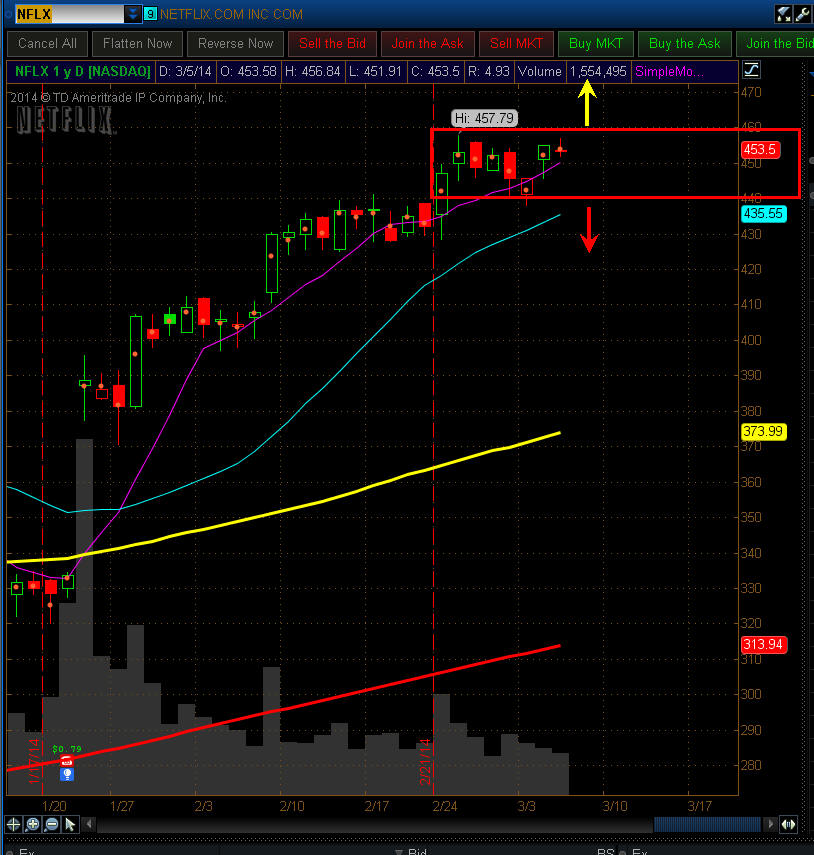The image size is (814, 855).
Task: Click the NFLX 1 y D [NASDAQ] header label
Action: click(x=82, y=71)
